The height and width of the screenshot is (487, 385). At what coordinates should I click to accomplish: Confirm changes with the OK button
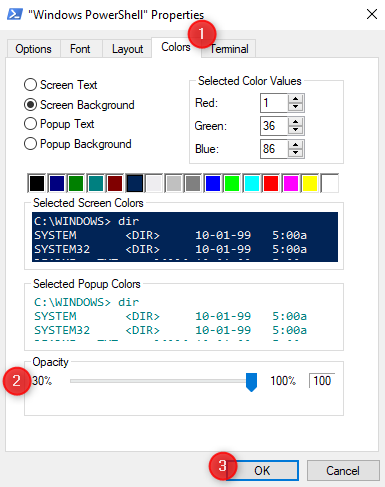tap(262, 470)
